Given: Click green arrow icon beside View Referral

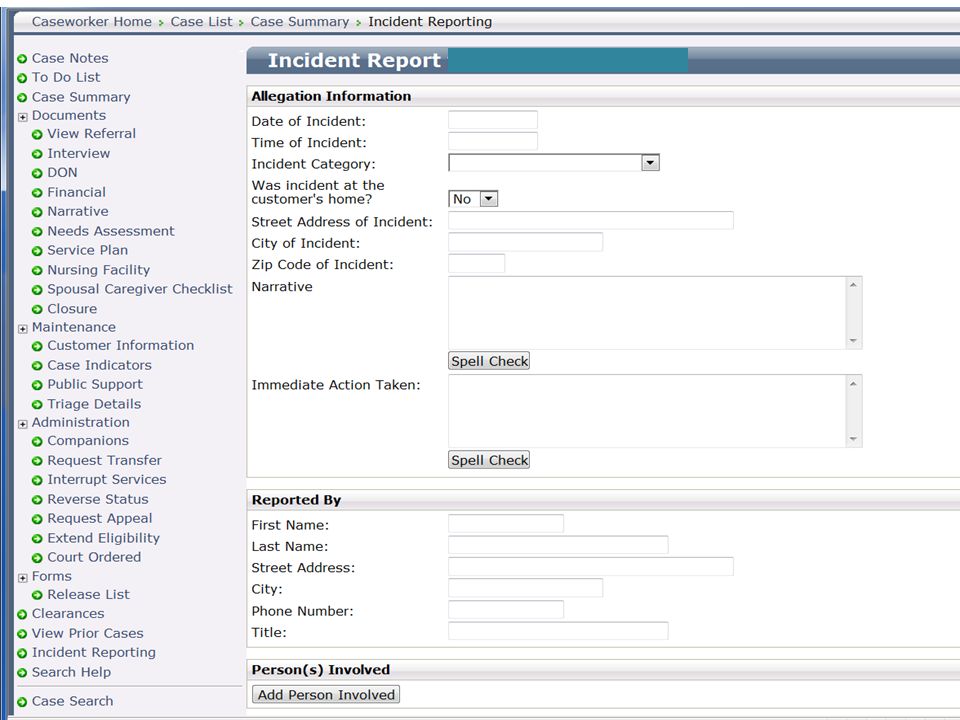Looking at the screenshot, I should tap(37, 135).
